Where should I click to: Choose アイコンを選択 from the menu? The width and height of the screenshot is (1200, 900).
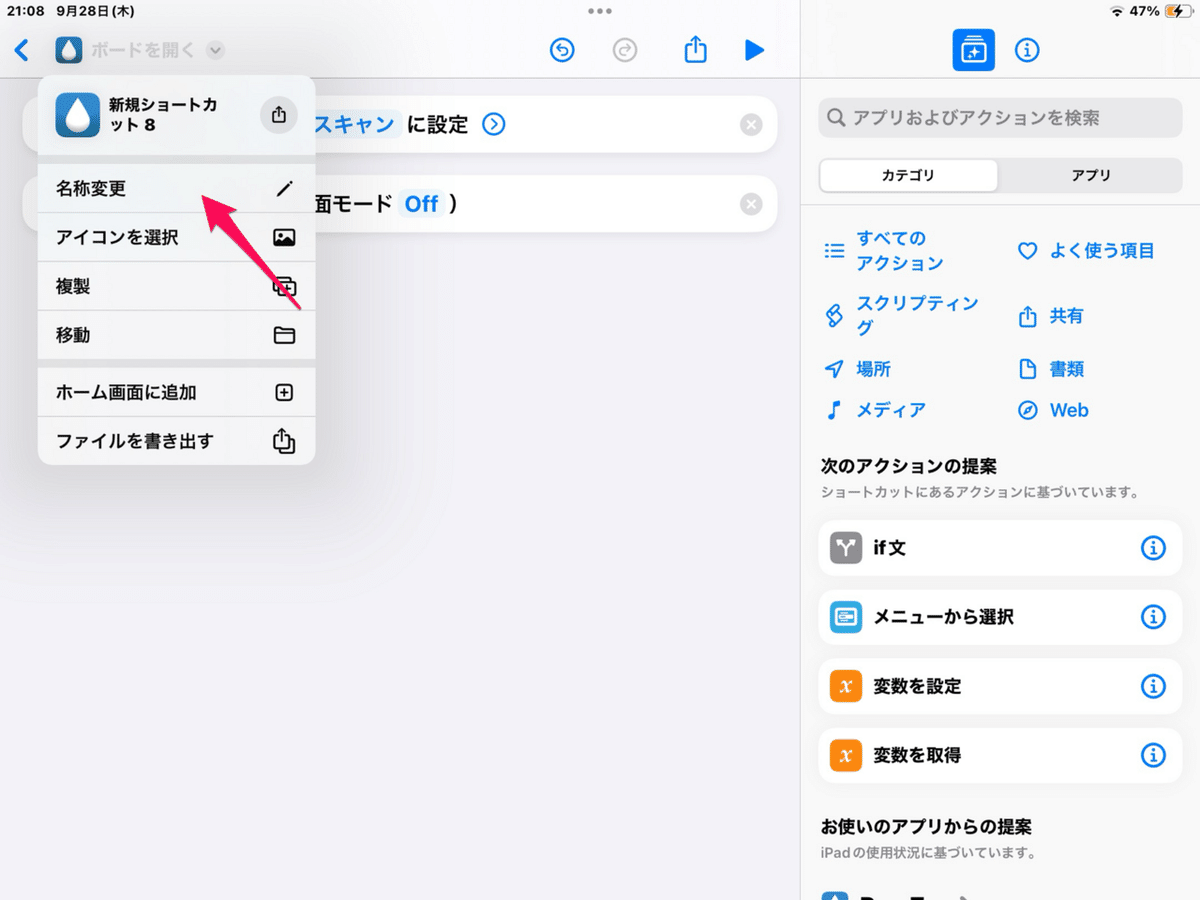point(176,238)
